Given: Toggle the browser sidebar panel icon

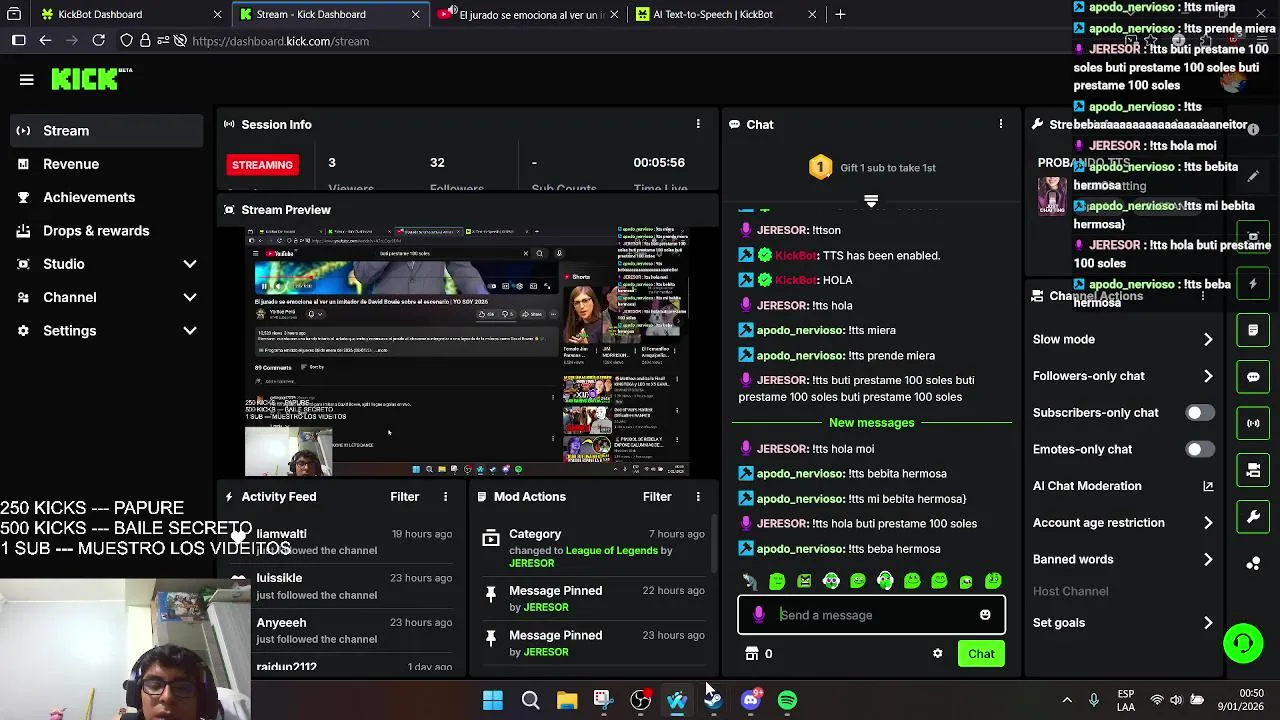Looking at the screenshot, I should coord(18,41).
